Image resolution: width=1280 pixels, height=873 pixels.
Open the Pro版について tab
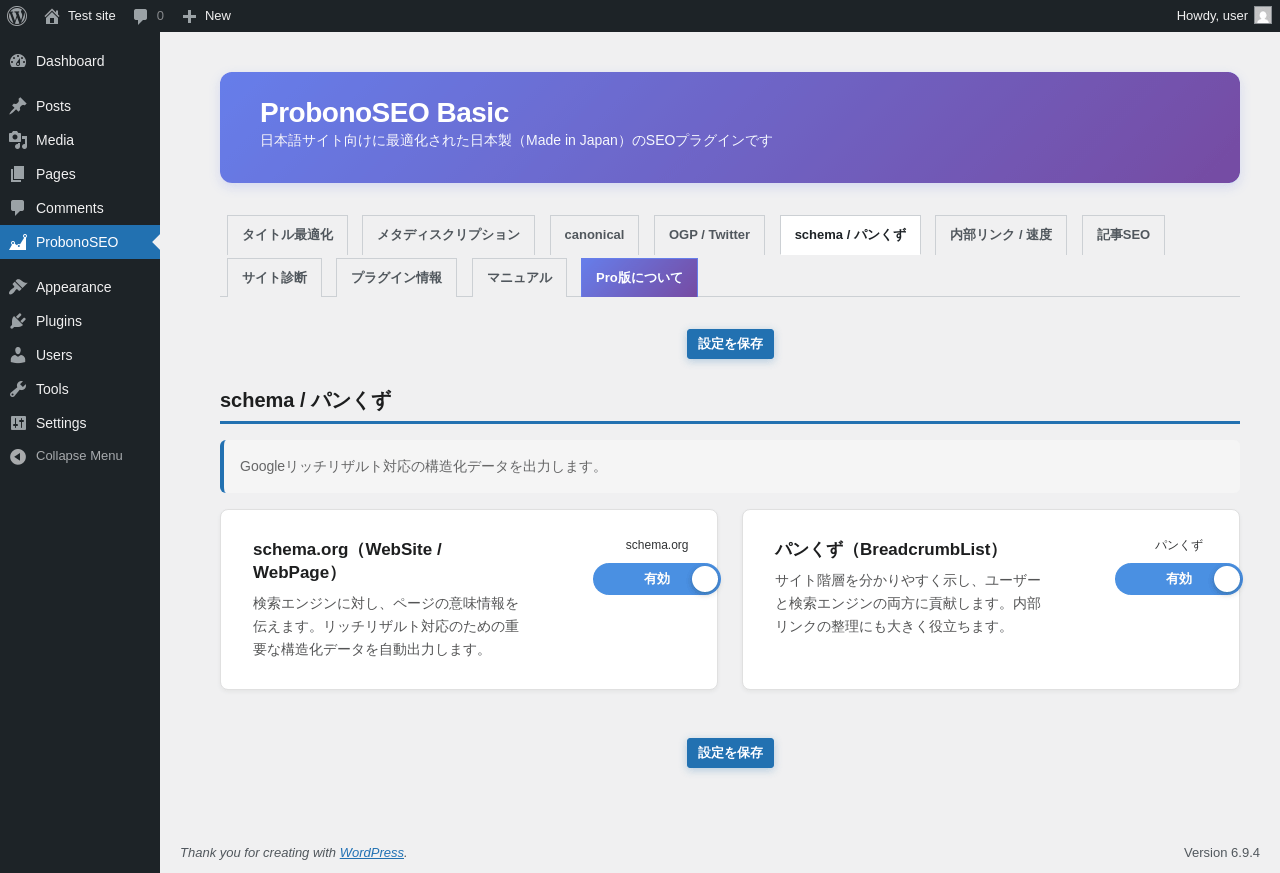pyautogui.click(x=639, y=278)
